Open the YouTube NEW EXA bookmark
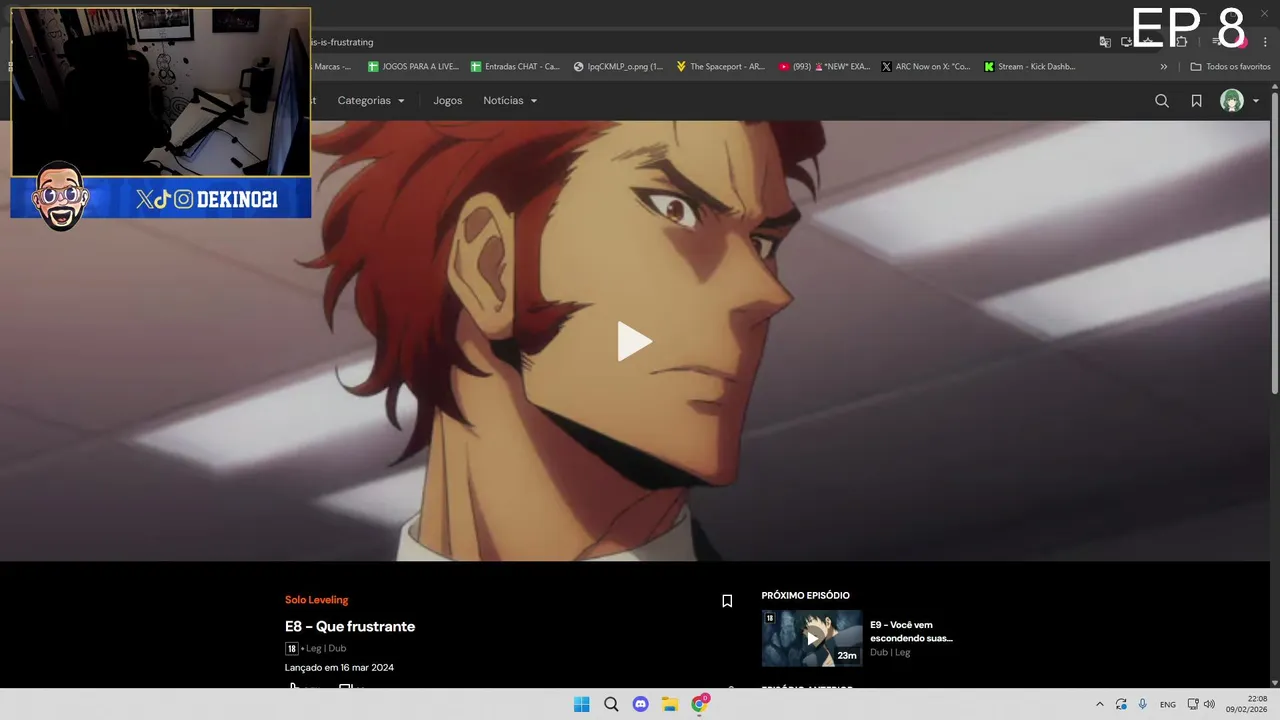Viewport: 1280px width, 720px height. click(824, 67)
